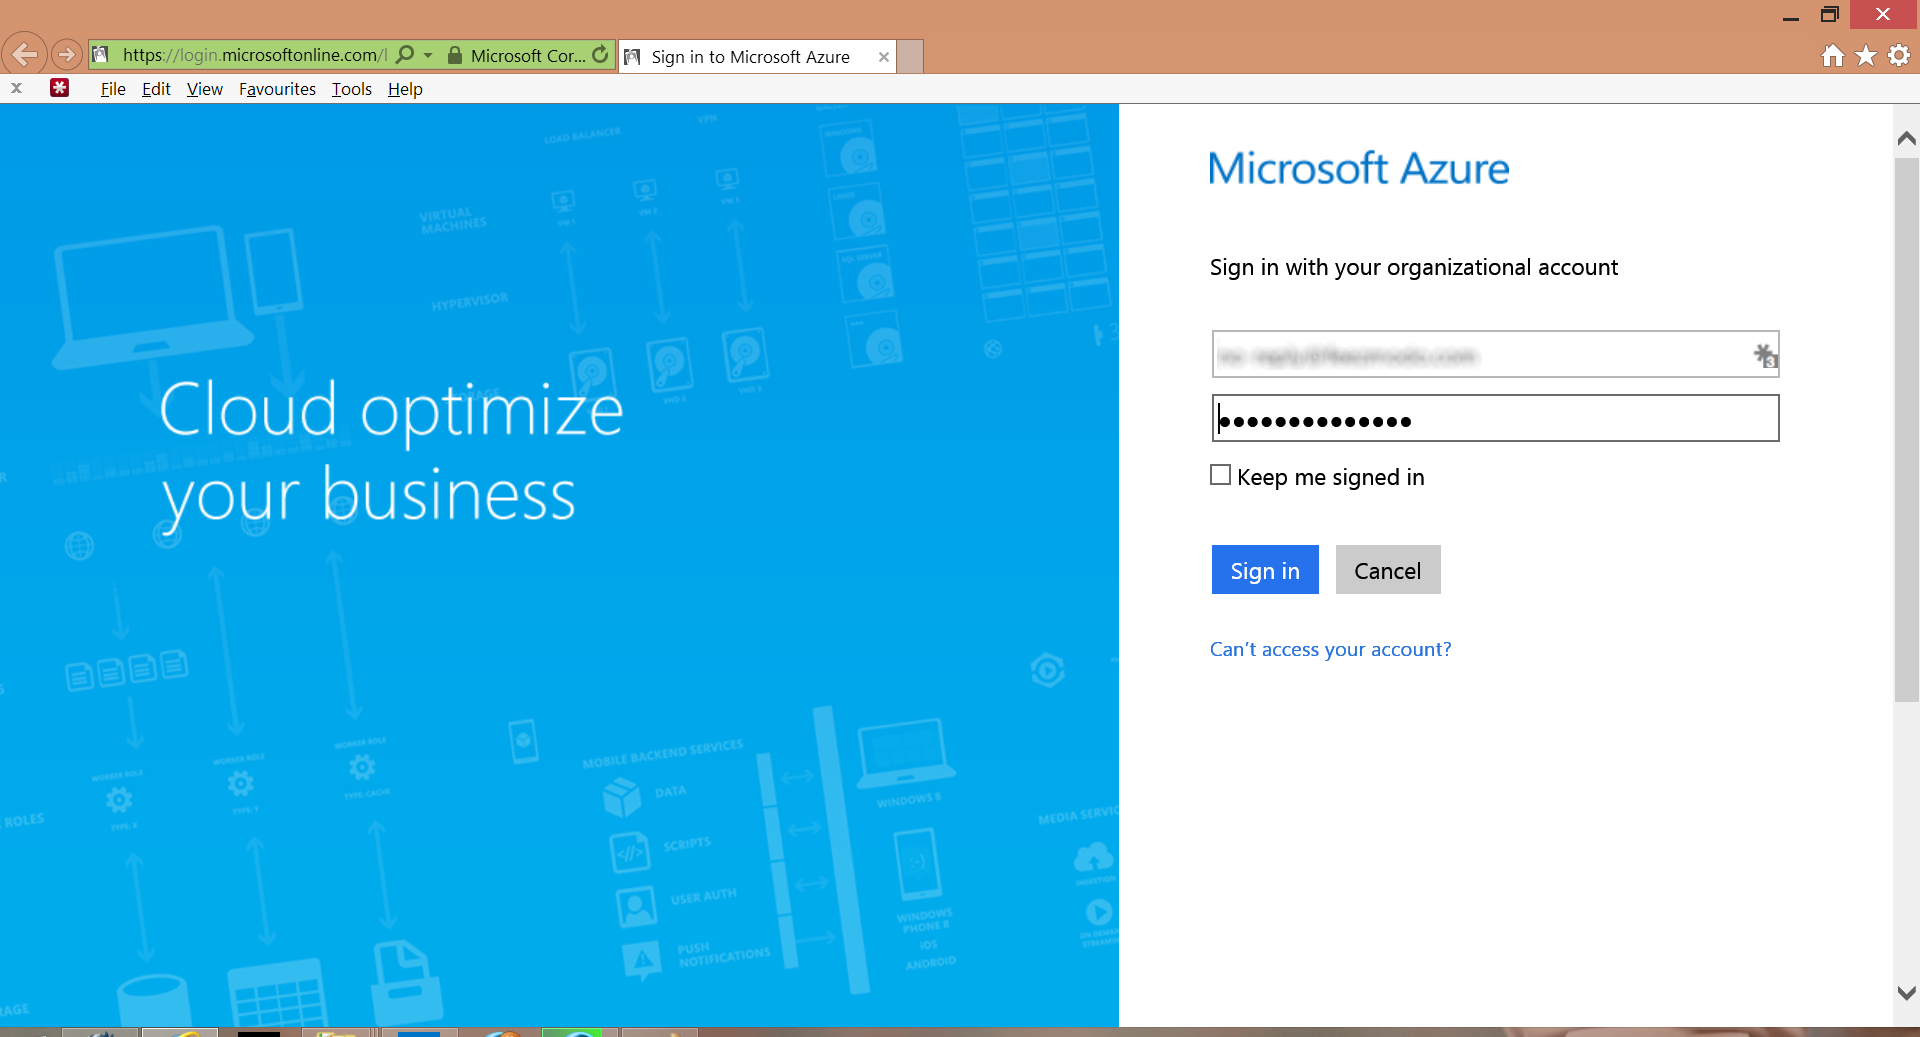Viewport: 1920px width, 1037px height.
Task: Click the page favicon in address bar
Action: pos(101,55)
